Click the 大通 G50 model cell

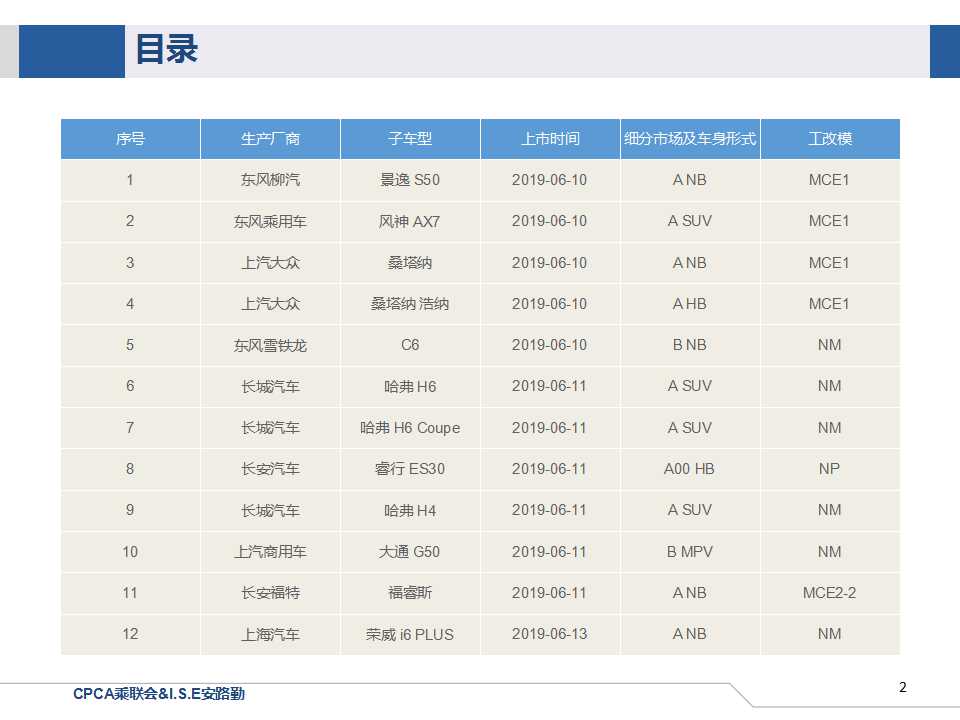click(x=410, y=552)
